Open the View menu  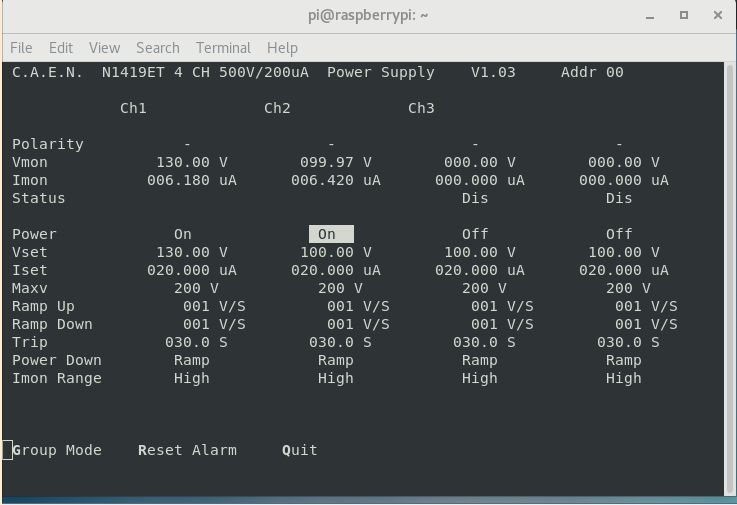pos(104,47)
